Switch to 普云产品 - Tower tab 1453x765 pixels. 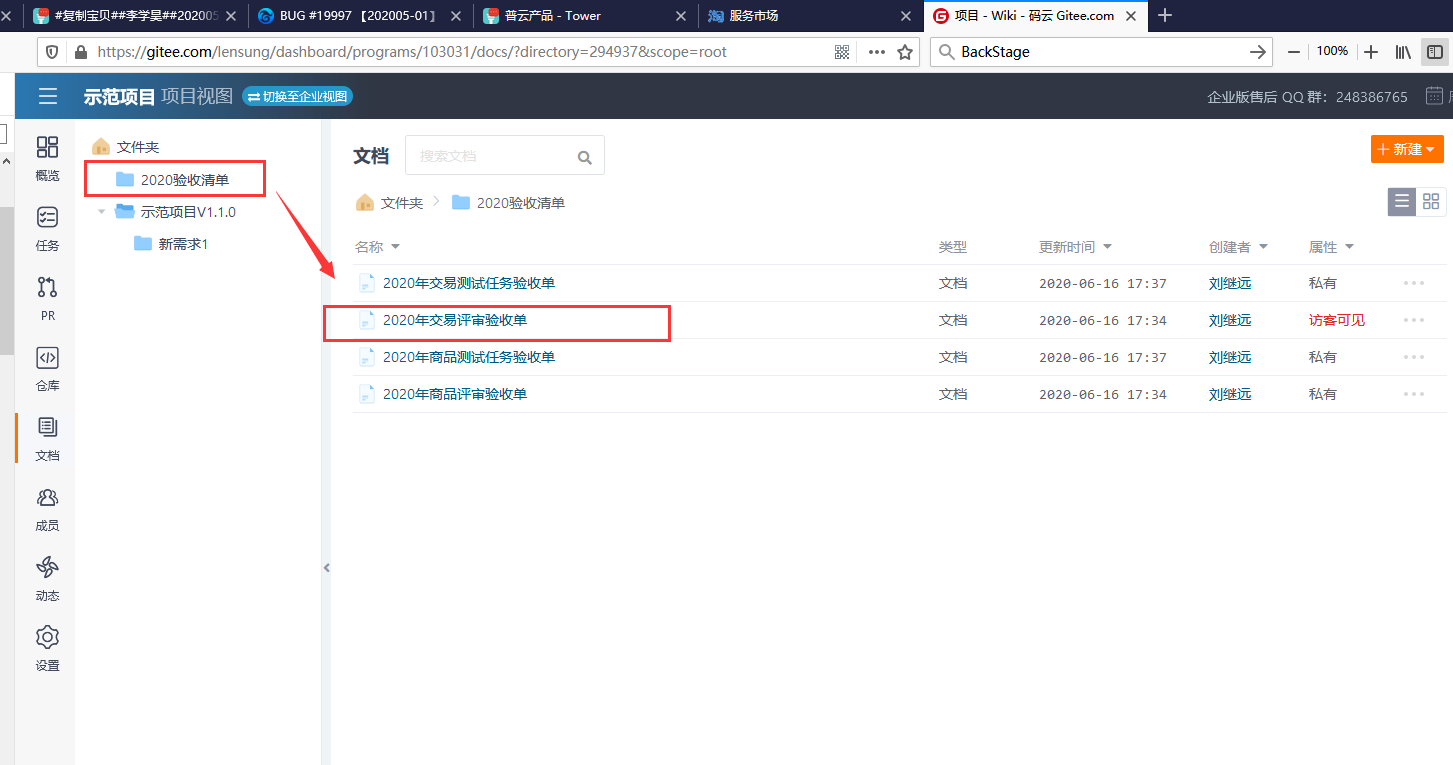pos(584,16)
